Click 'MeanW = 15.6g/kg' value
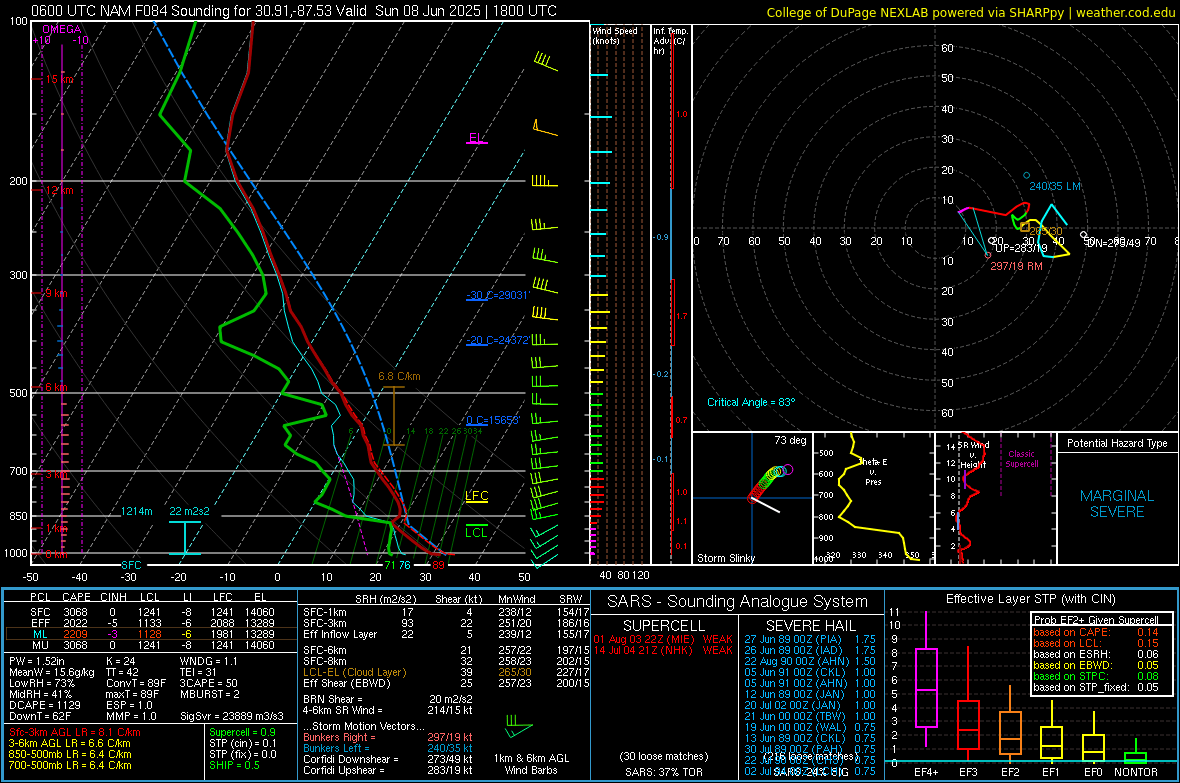The height and width of the screenshot is (783, 1180). (52, 672)
